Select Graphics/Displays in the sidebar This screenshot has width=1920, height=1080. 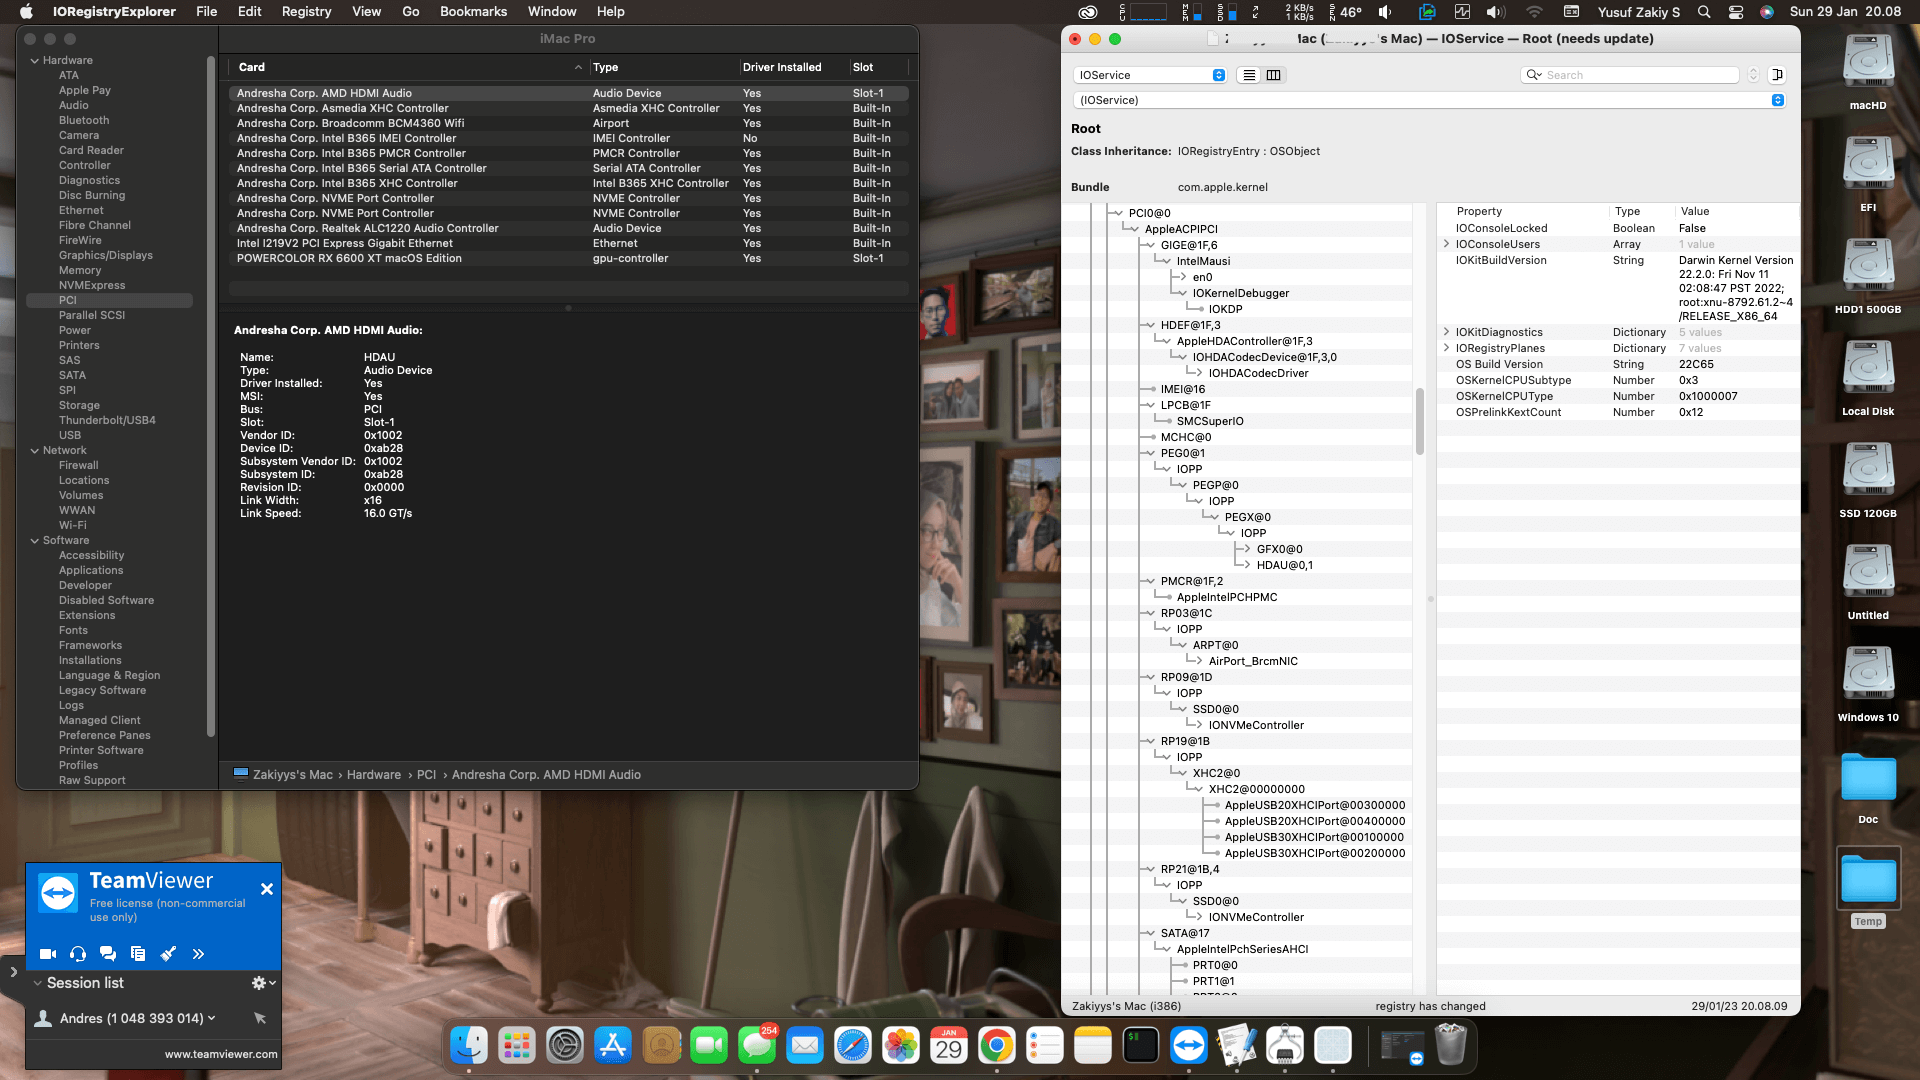[106, 256]
